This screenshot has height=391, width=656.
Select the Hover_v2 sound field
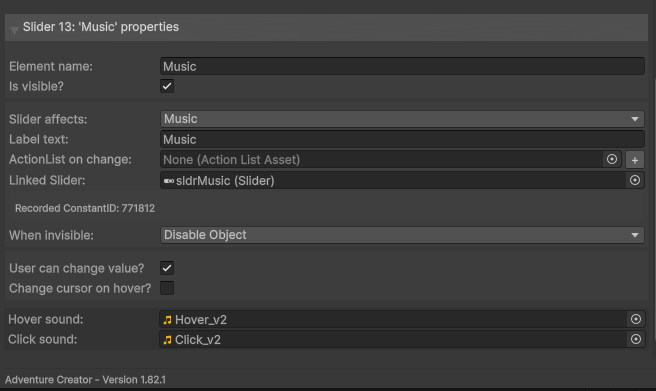pos(393,319)
